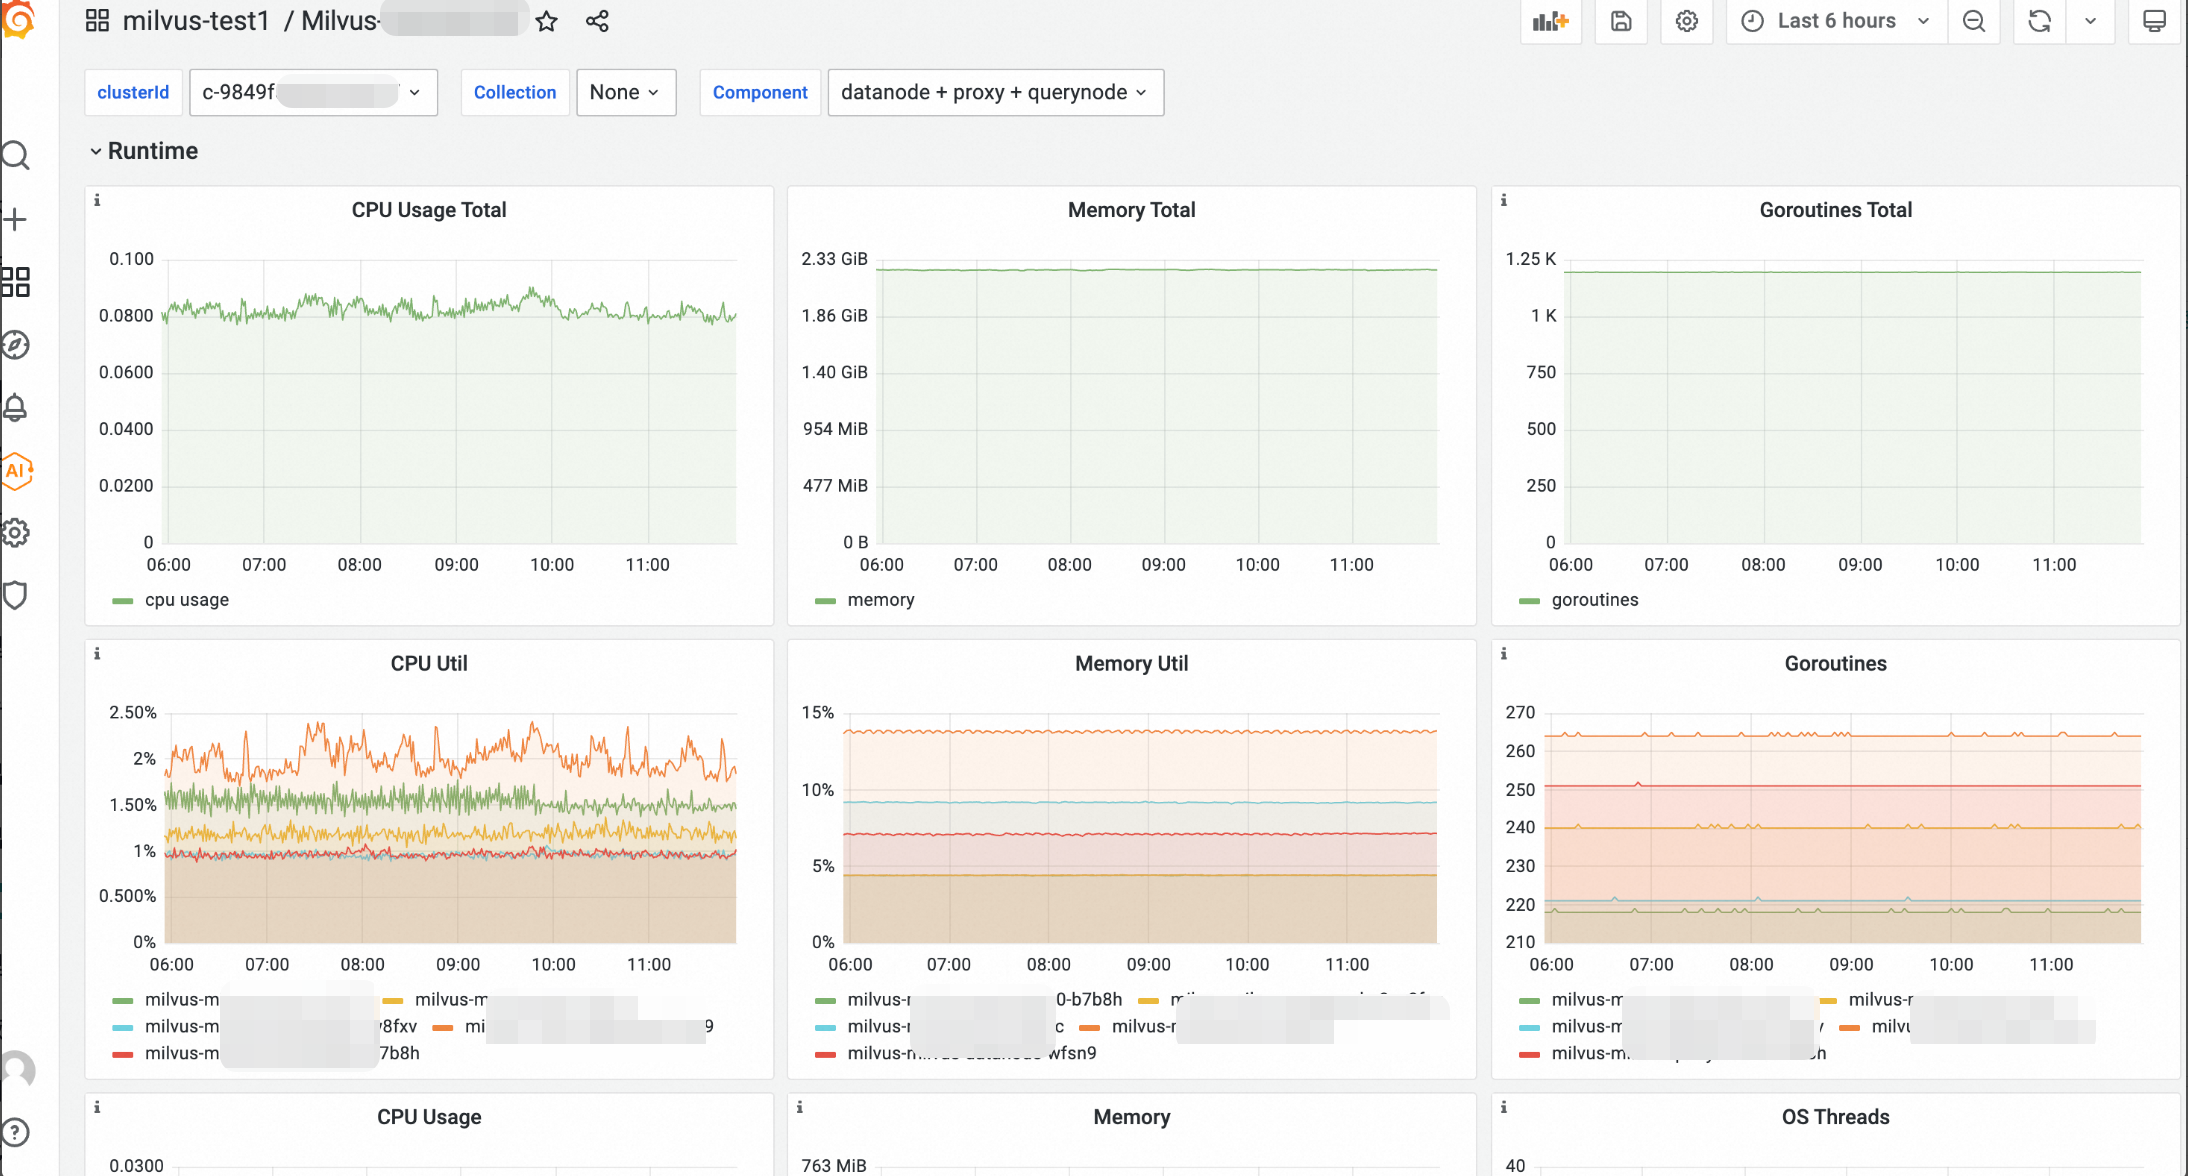Zoom out the time range
The width and height of the screenshot is (2188, 1176).
tap(1973, 21)
